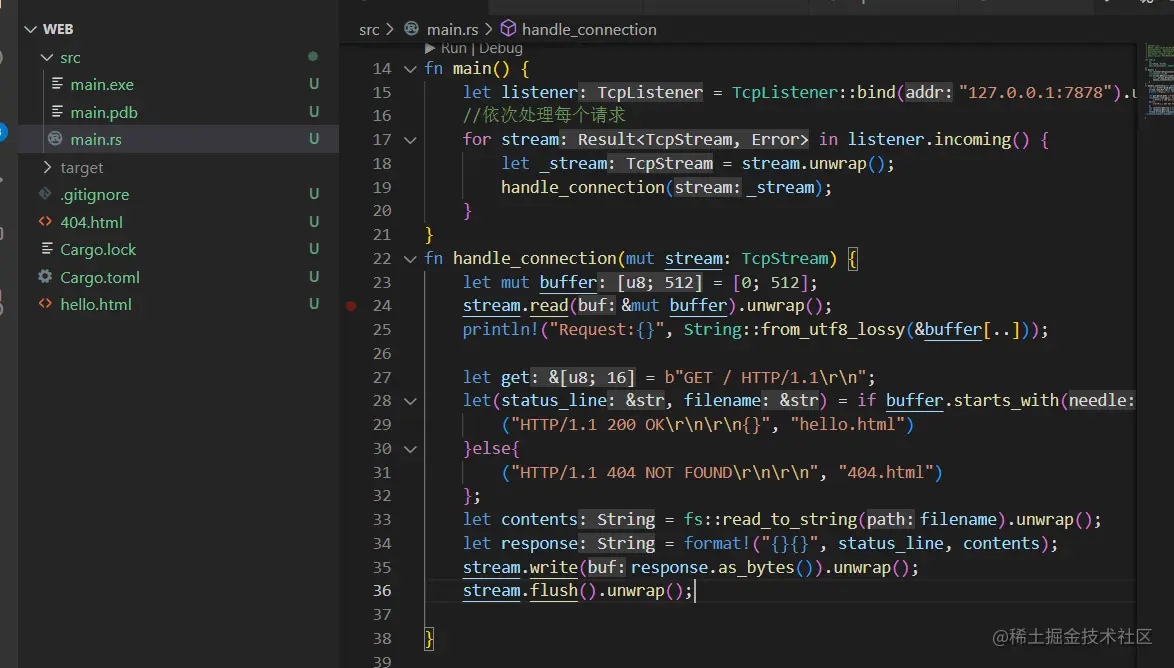The width and height of the screenshot is (1174, 668).
Task: Click the closing brace on line 38
Action: (x=429, y=639)
